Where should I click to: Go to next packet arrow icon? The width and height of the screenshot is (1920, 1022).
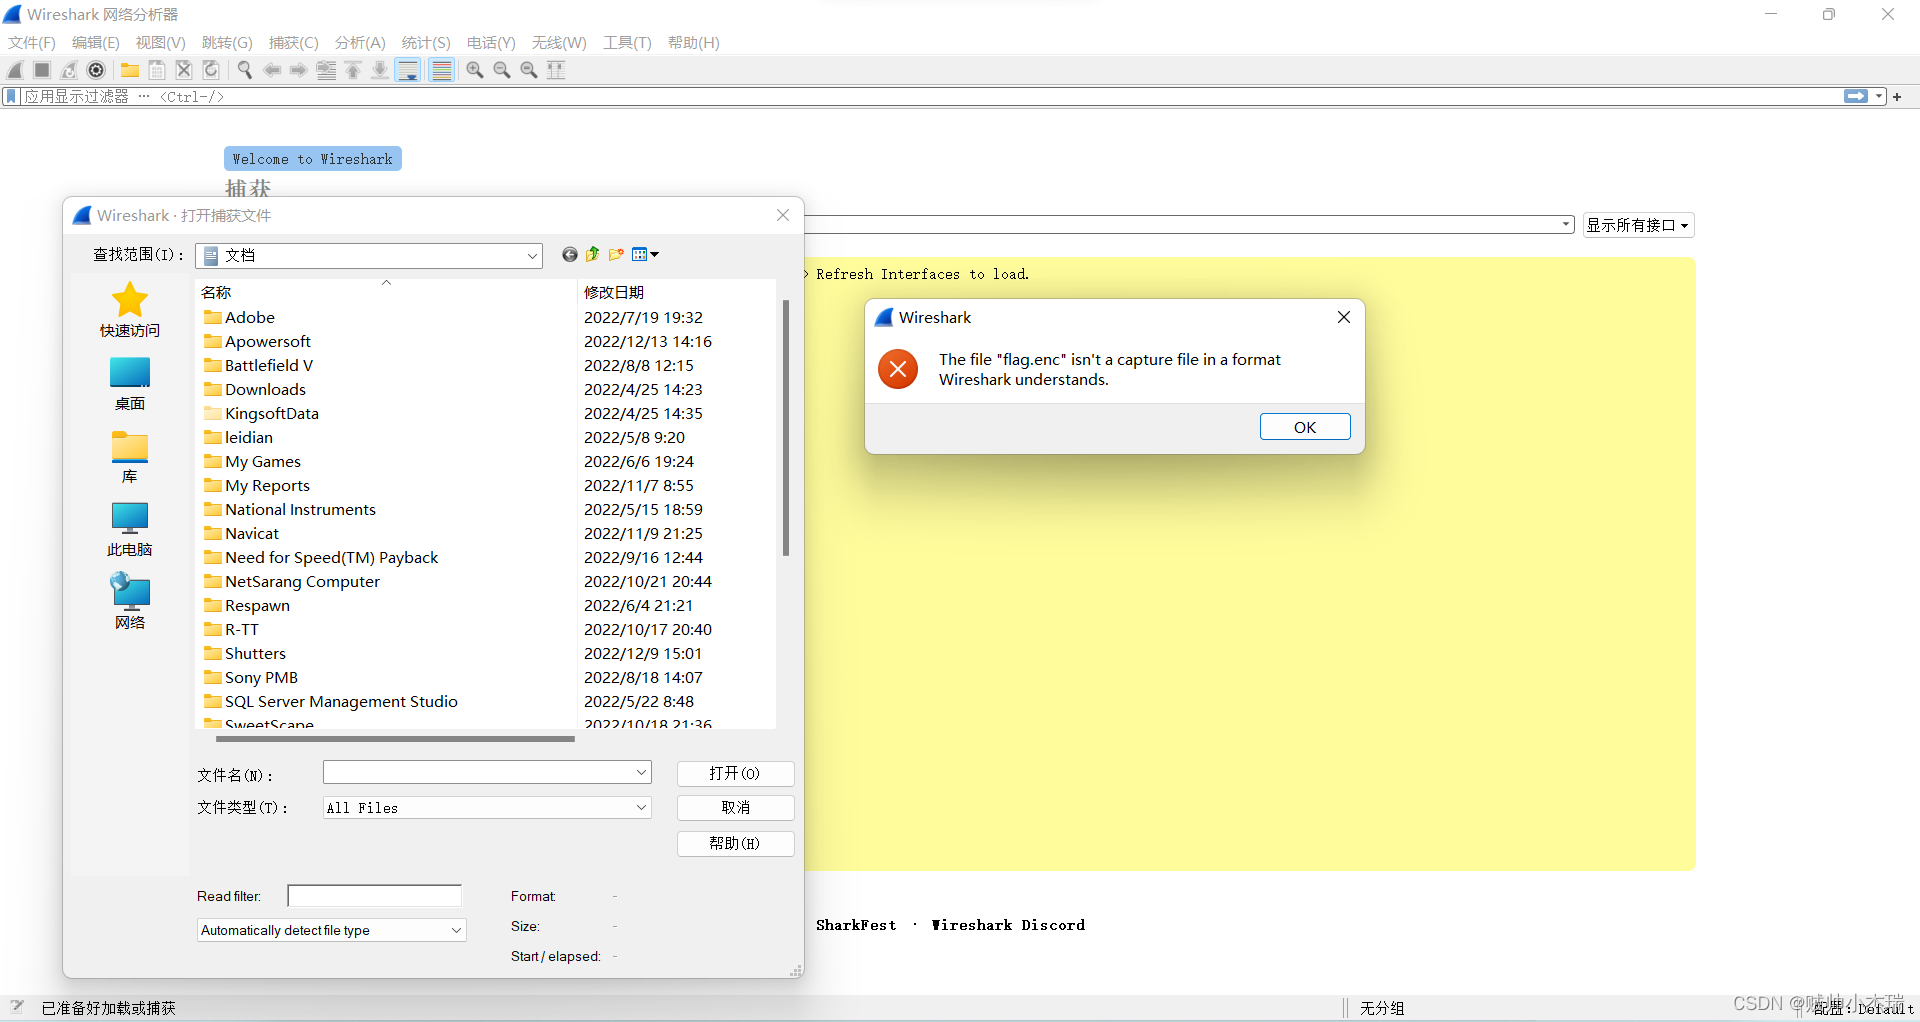299,70
